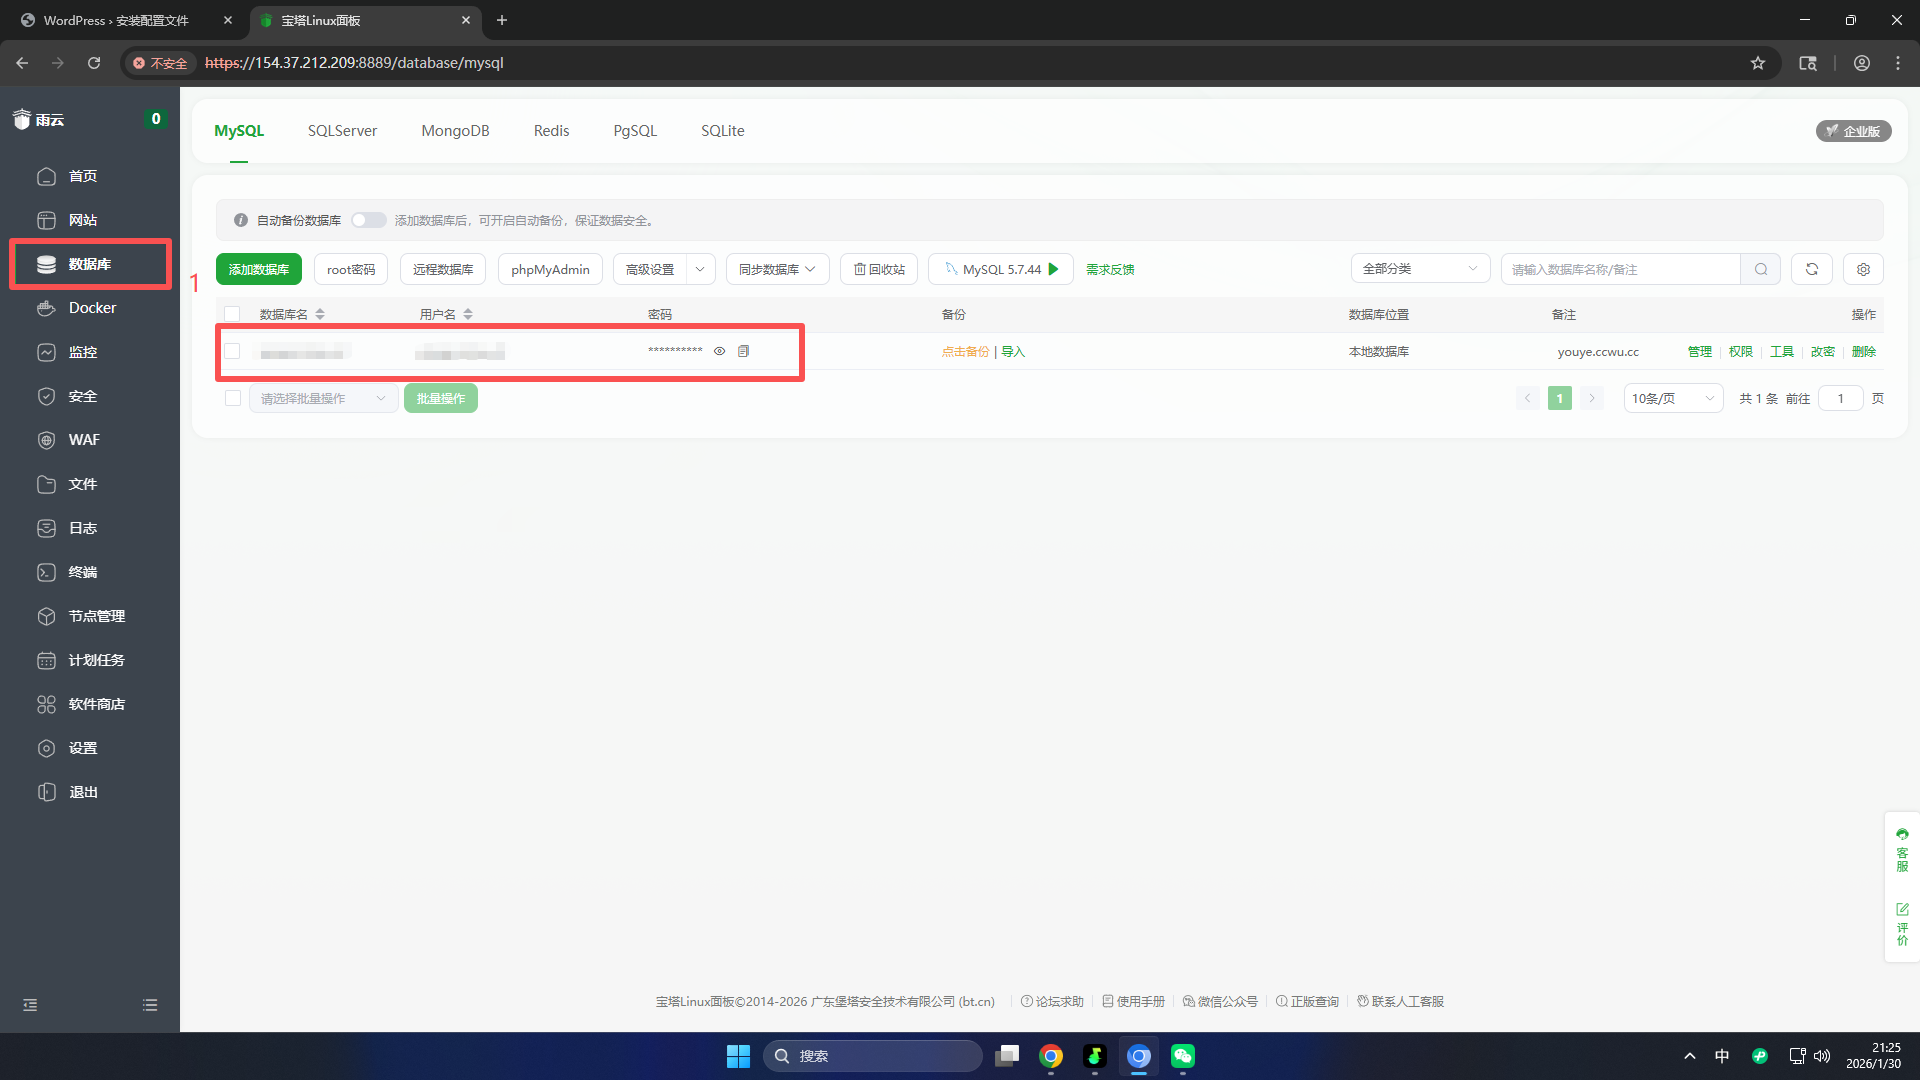Click the Docker sidebar item
The width and height of the screenshot is (1920, 1080).
click(x=92, y=308)
